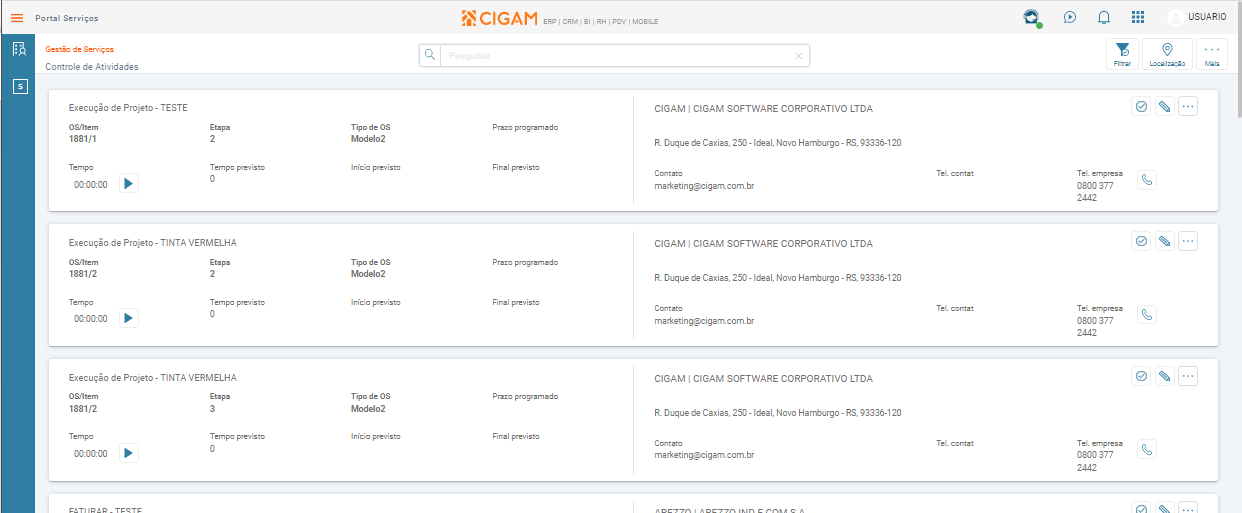Click OS/Item value 1881/1

[x=83, y=139]
